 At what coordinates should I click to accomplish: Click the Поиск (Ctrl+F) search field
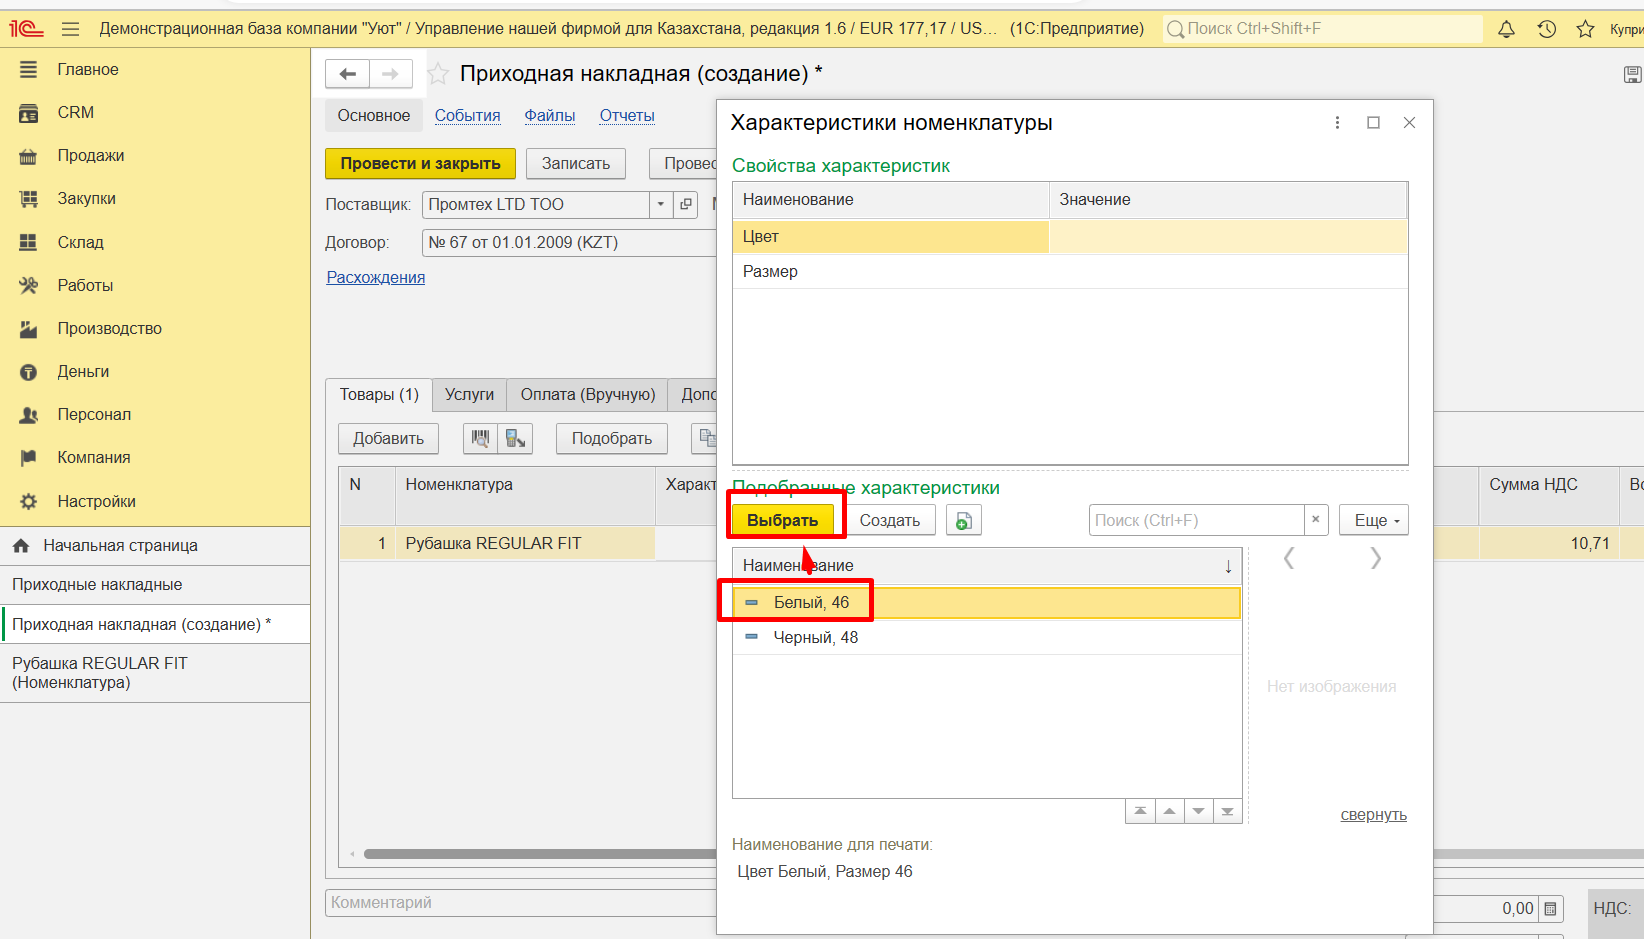point(1195,521)
